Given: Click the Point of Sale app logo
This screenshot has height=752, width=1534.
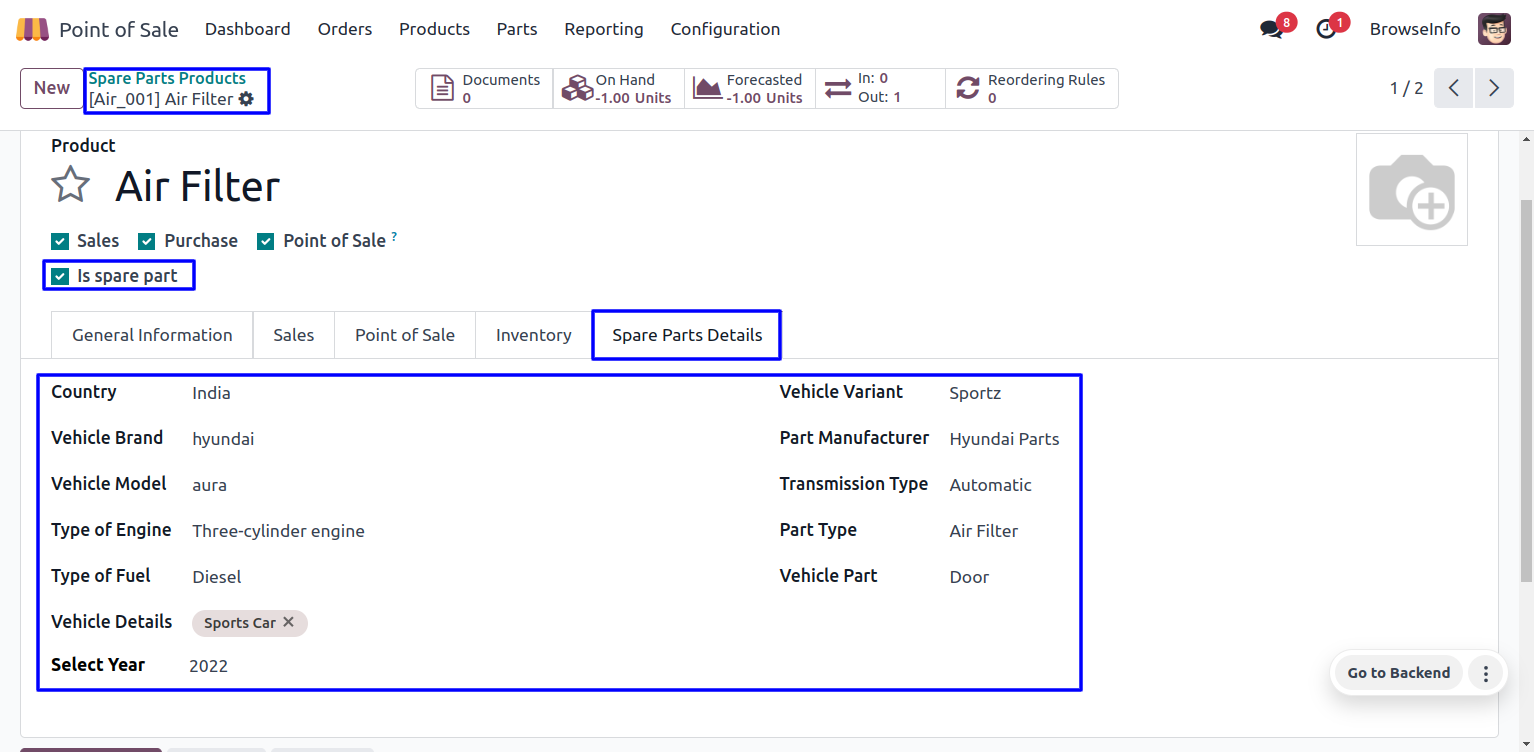Looking at the screenshot, I should tap(32, 29).
